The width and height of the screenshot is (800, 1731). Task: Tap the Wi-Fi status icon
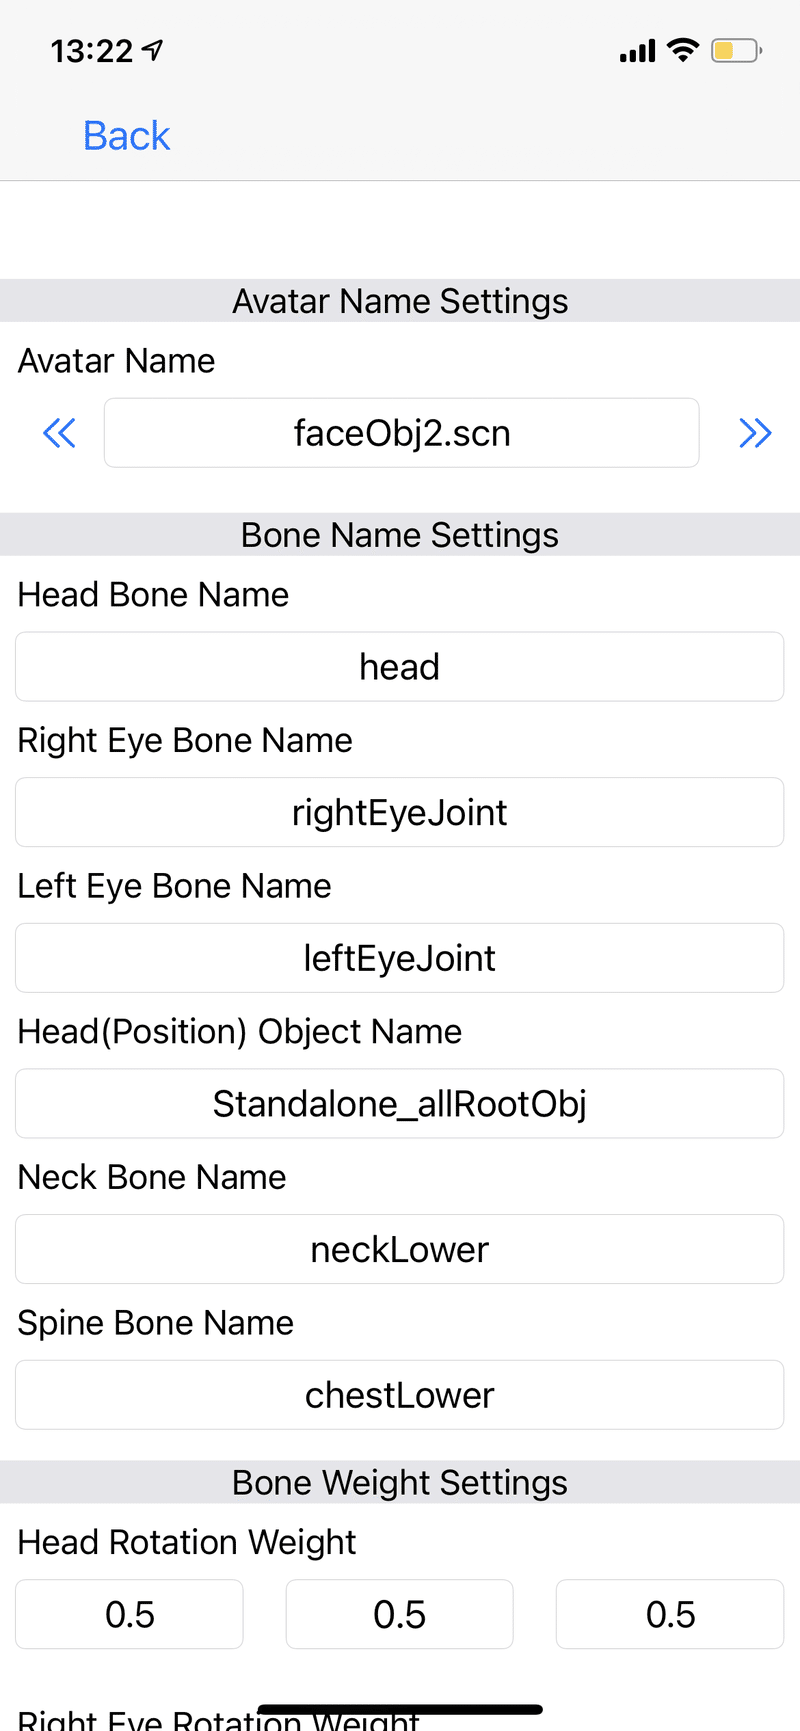tap(683, 50)
